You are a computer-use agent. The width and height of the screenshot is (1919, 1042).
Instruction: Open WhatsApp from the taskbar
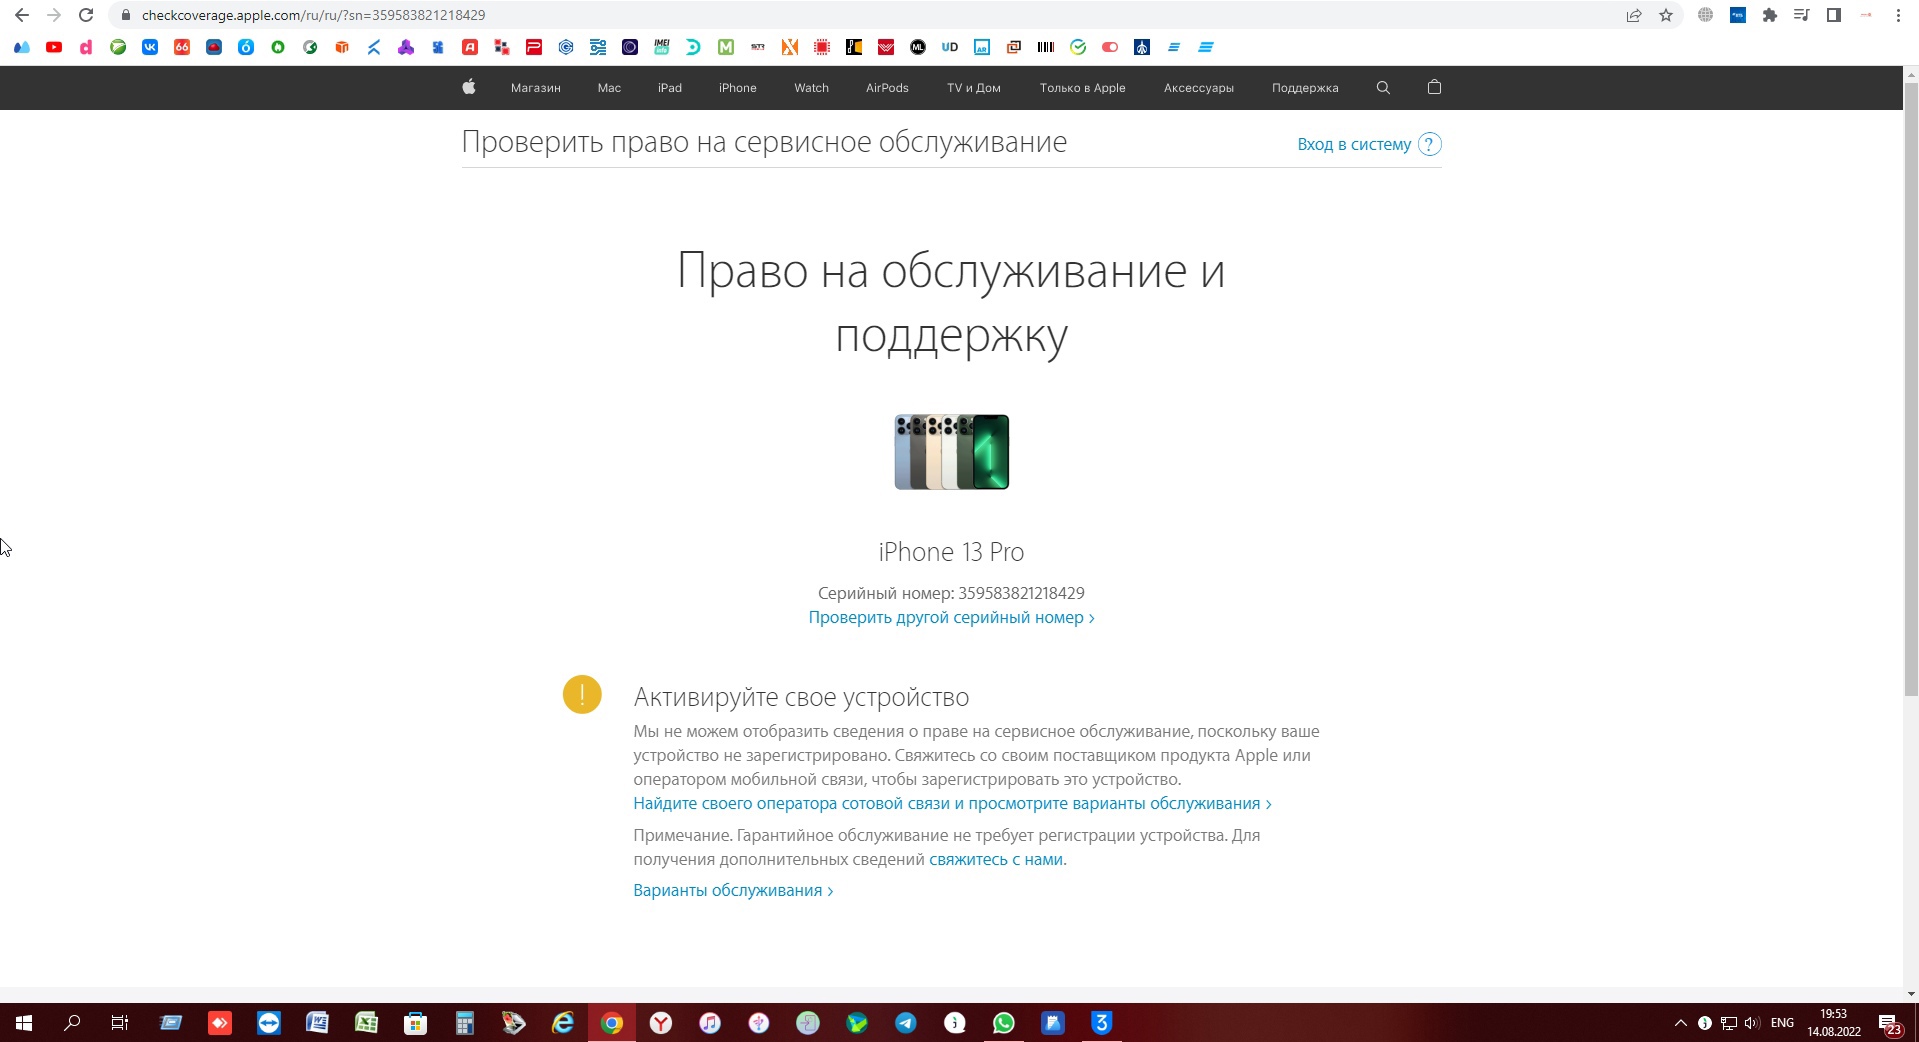point(1004,1023)
